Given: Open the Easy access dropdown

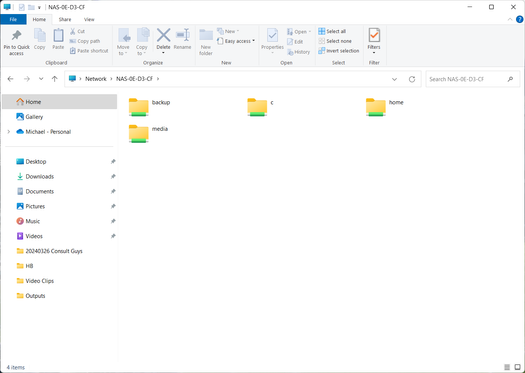Looking at the screenshot, I should [x=236, y=41].
